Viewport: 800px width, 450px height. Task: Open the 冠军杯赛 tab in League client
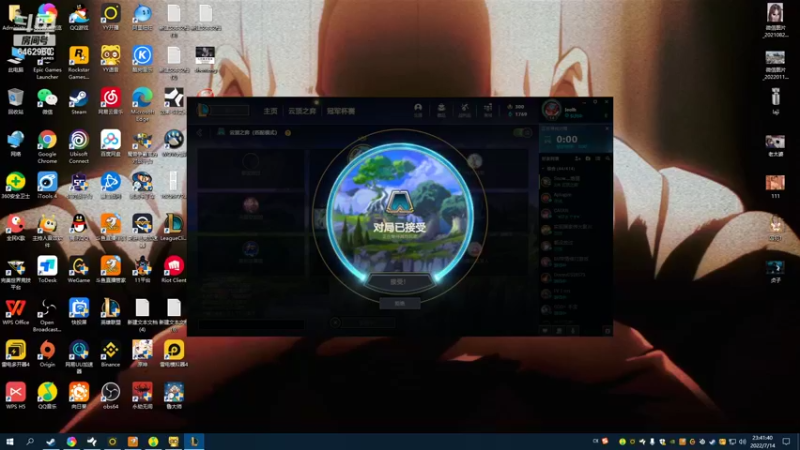[340, 111]
